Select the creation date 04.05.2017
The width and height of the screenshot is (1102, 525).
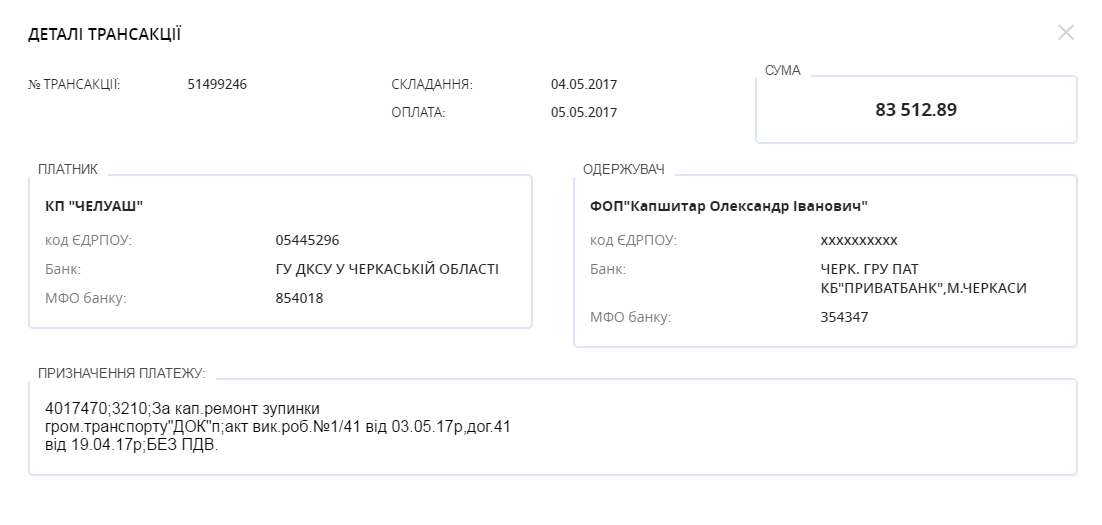[x=584, y=84]
